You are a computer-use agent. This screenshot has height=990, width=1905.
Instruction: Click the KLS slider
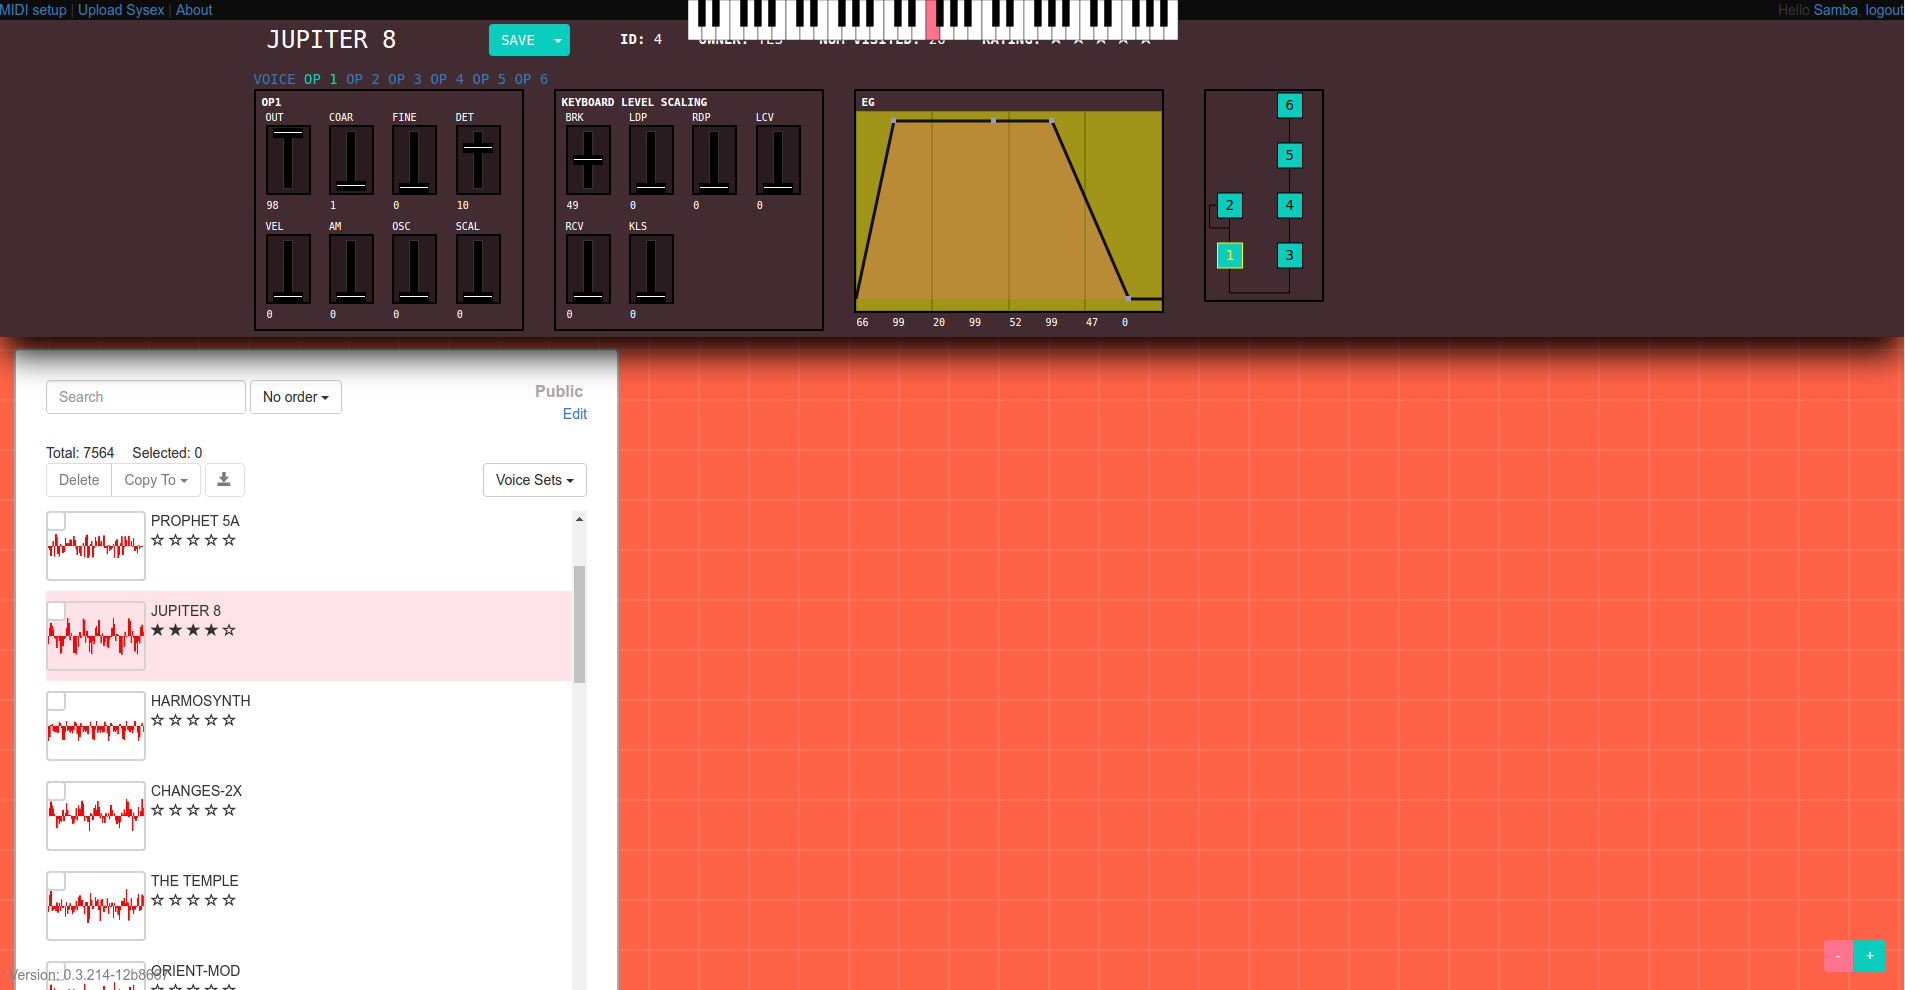tap(651, 269)
